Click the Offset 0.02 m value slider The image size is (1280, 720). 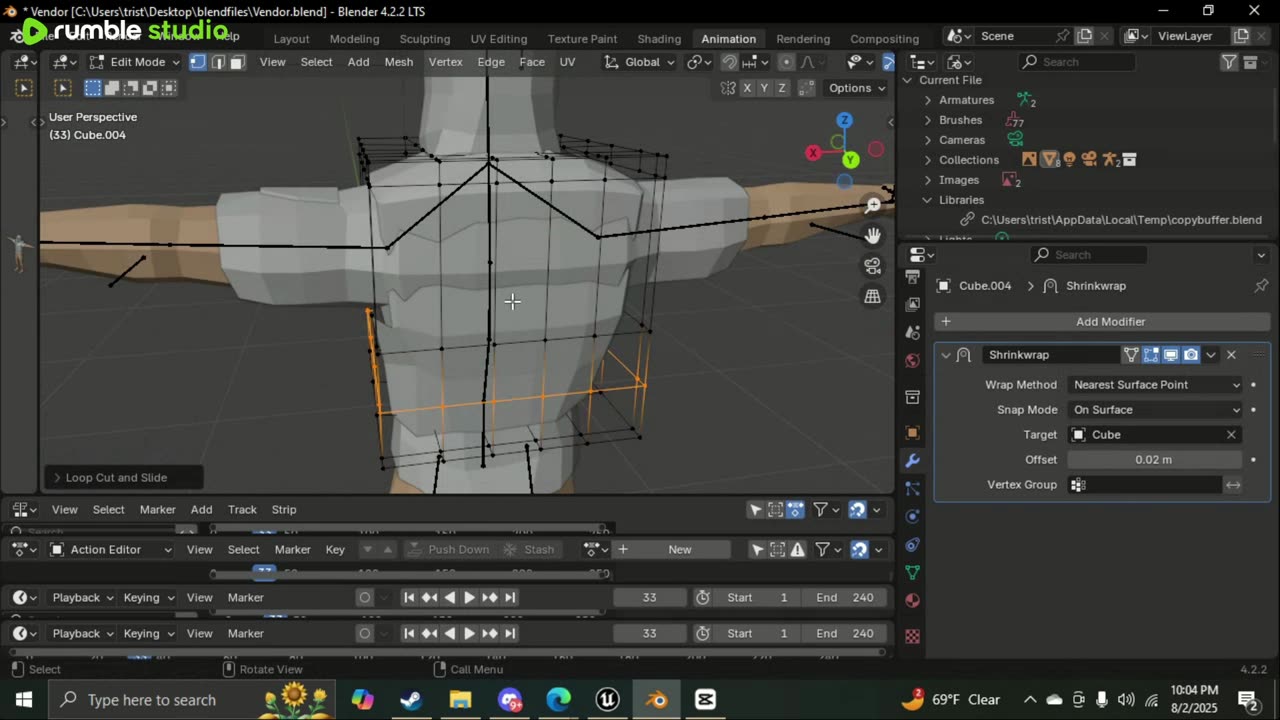point(1154,460)
